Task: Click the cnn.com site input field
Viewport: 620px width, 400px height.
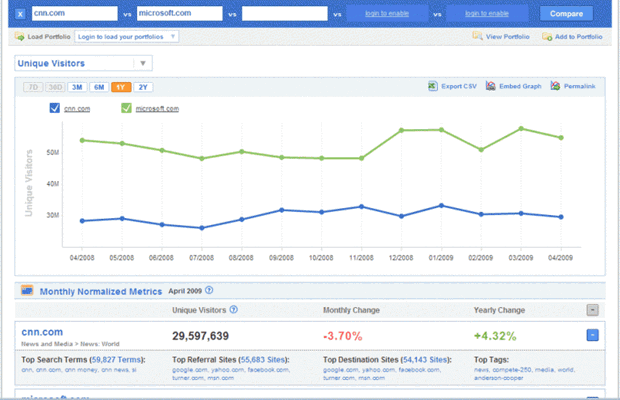Action: point(74,13)
